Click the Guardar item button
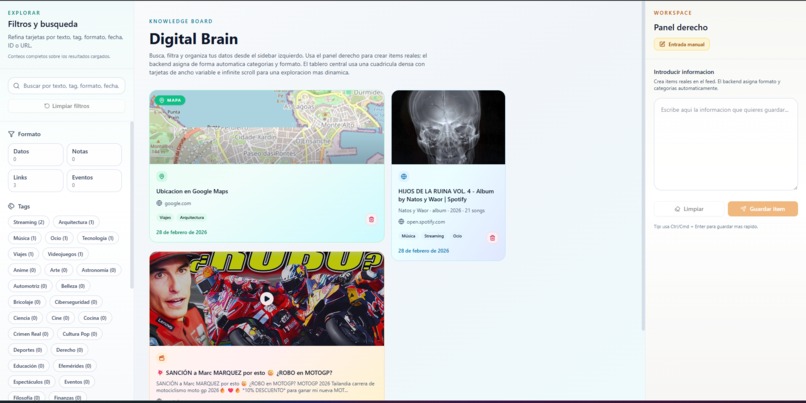 click(x=763, y=209)
